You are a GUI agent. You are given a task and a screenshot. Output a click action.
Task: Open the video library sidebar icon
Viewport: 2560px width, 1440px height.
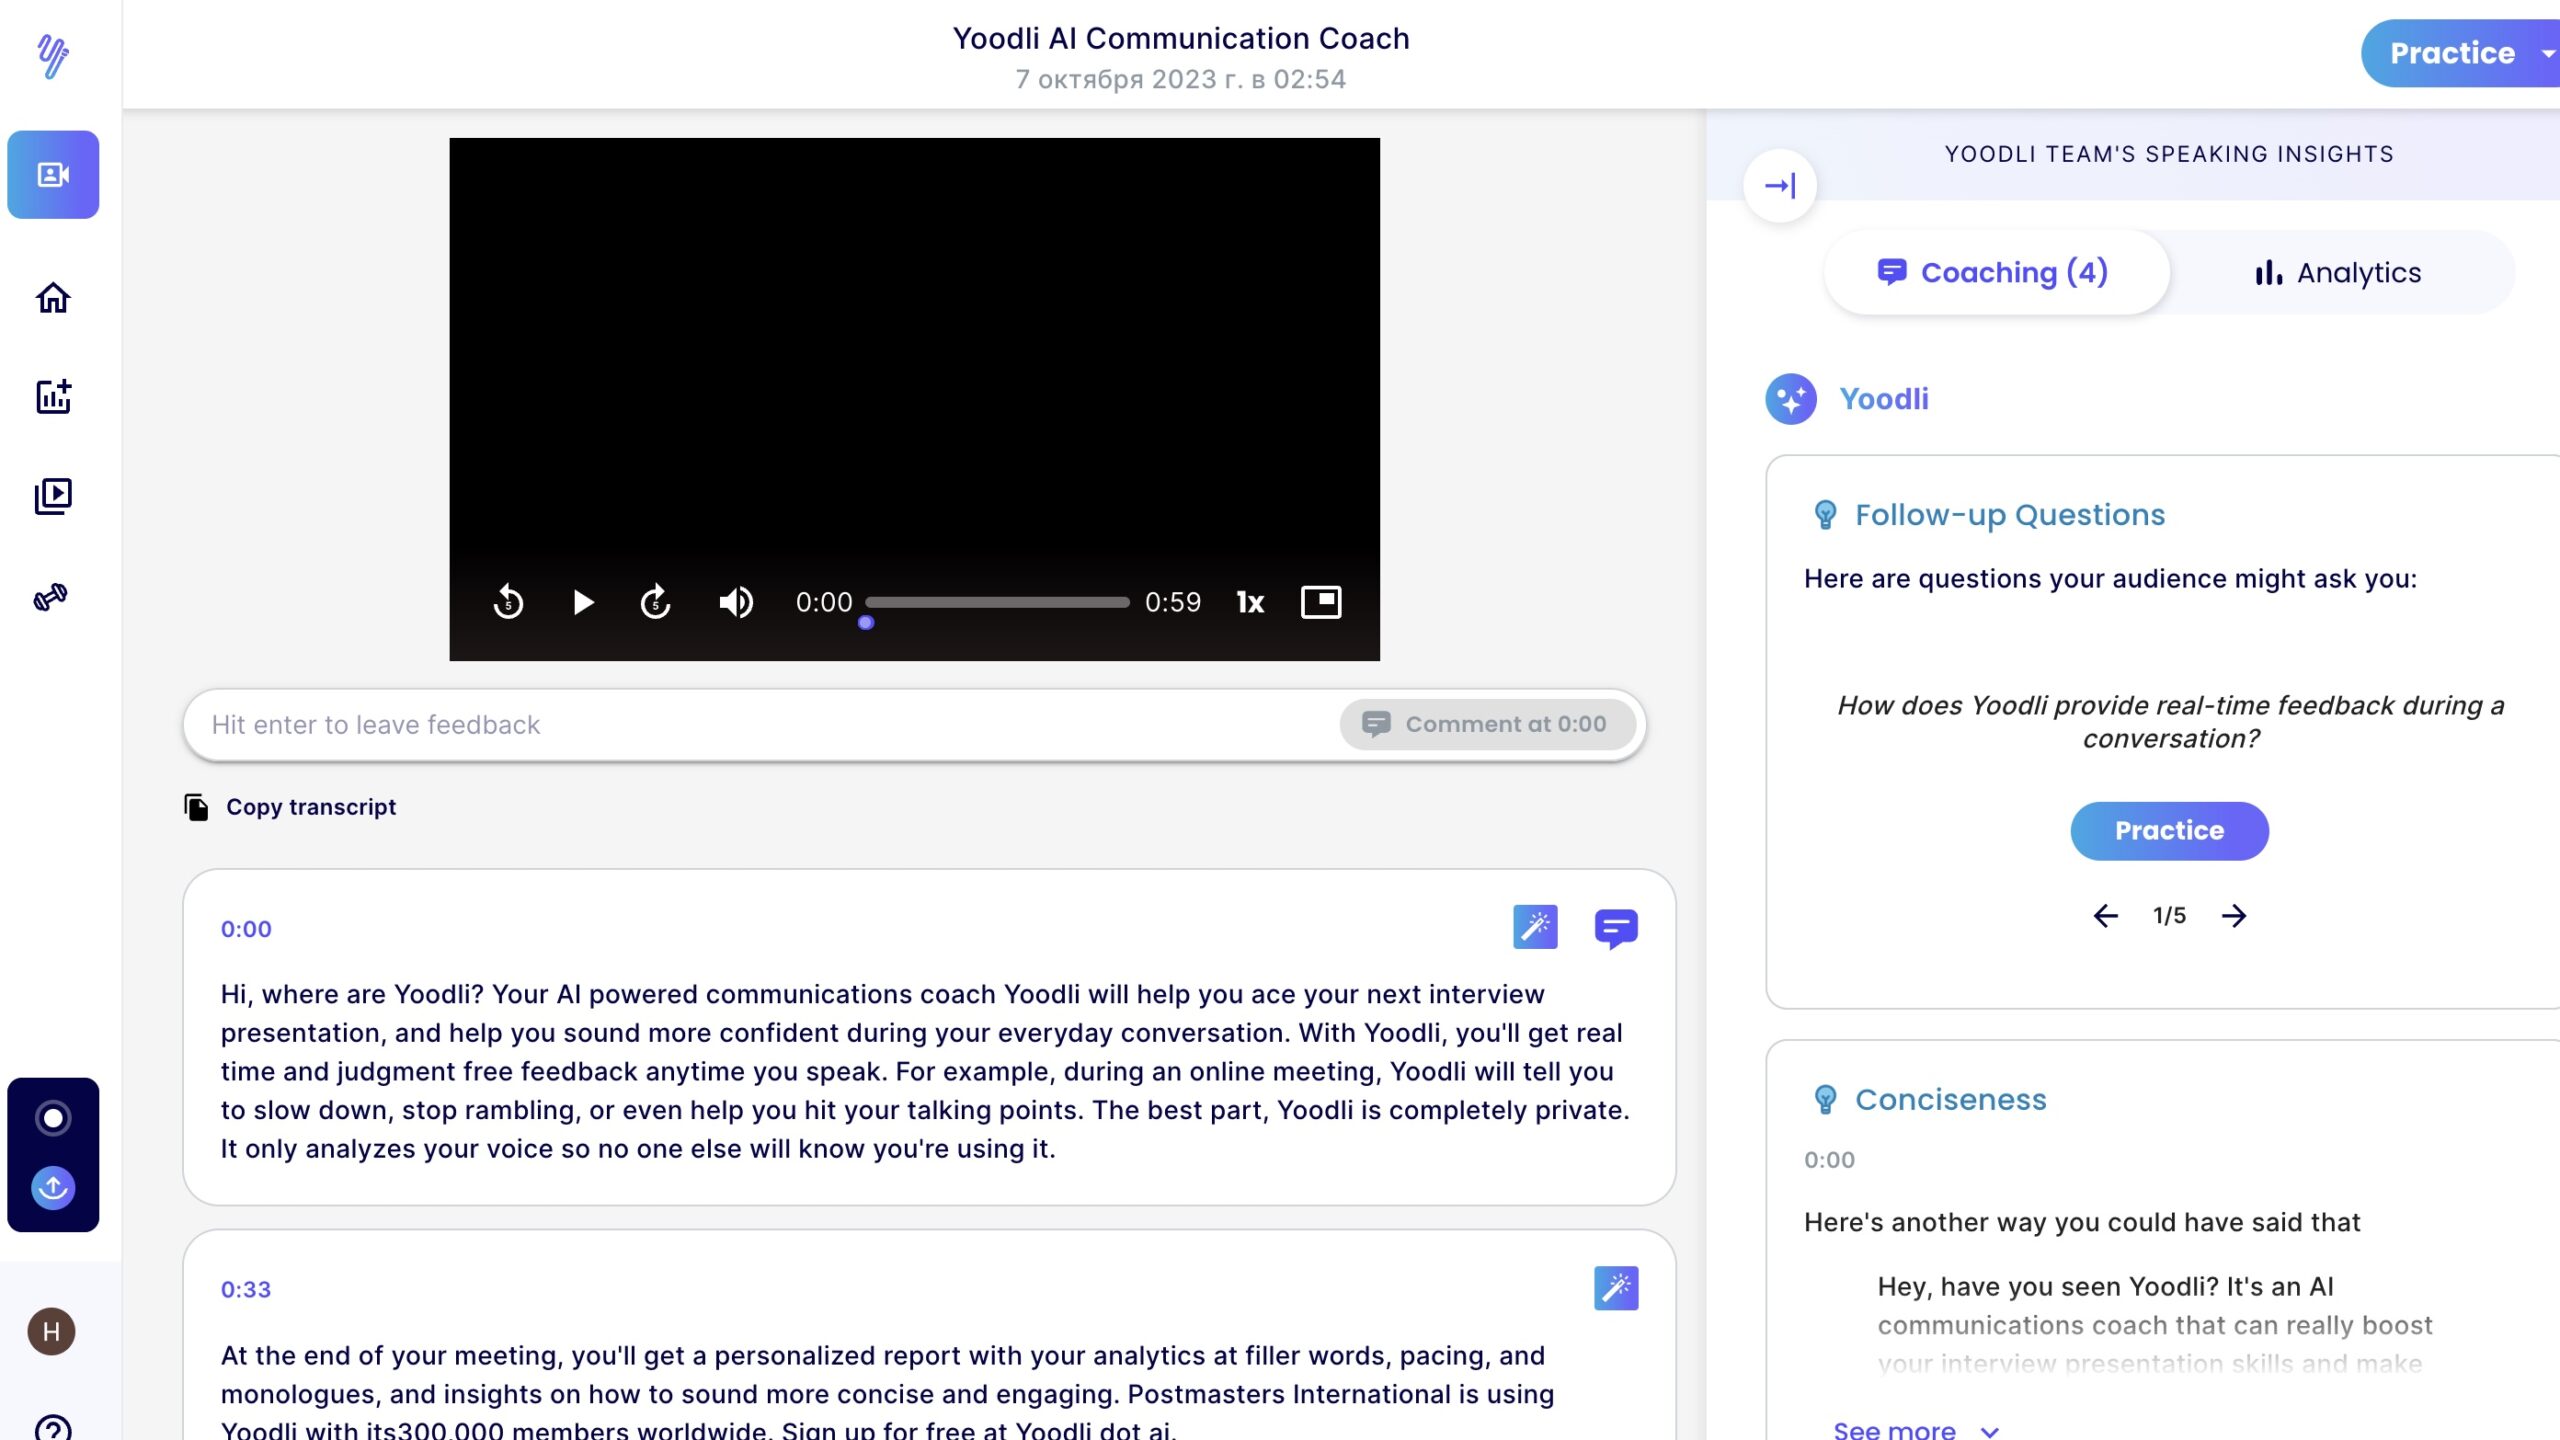click(53, 496)
